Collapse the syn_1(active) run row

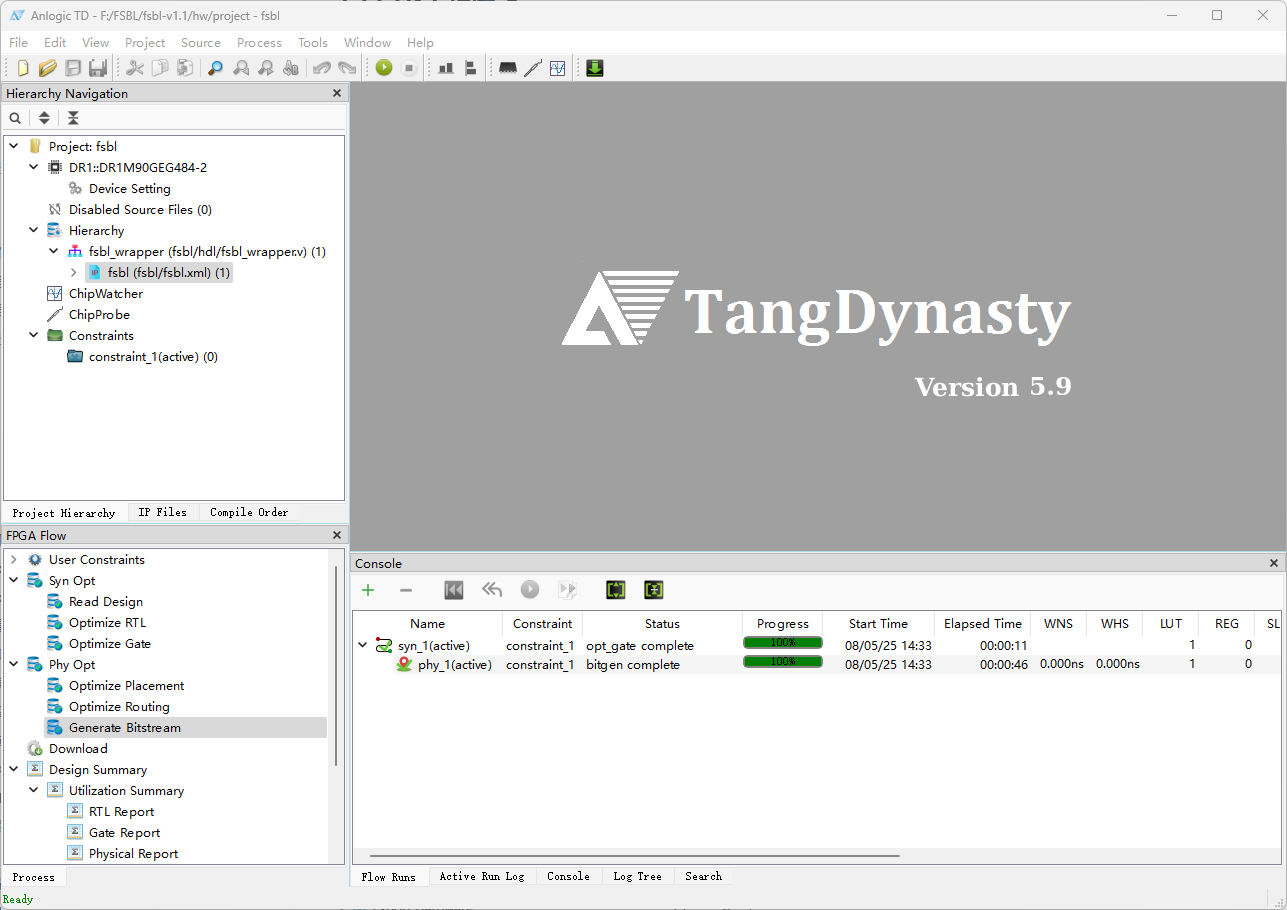coord(363,645)
